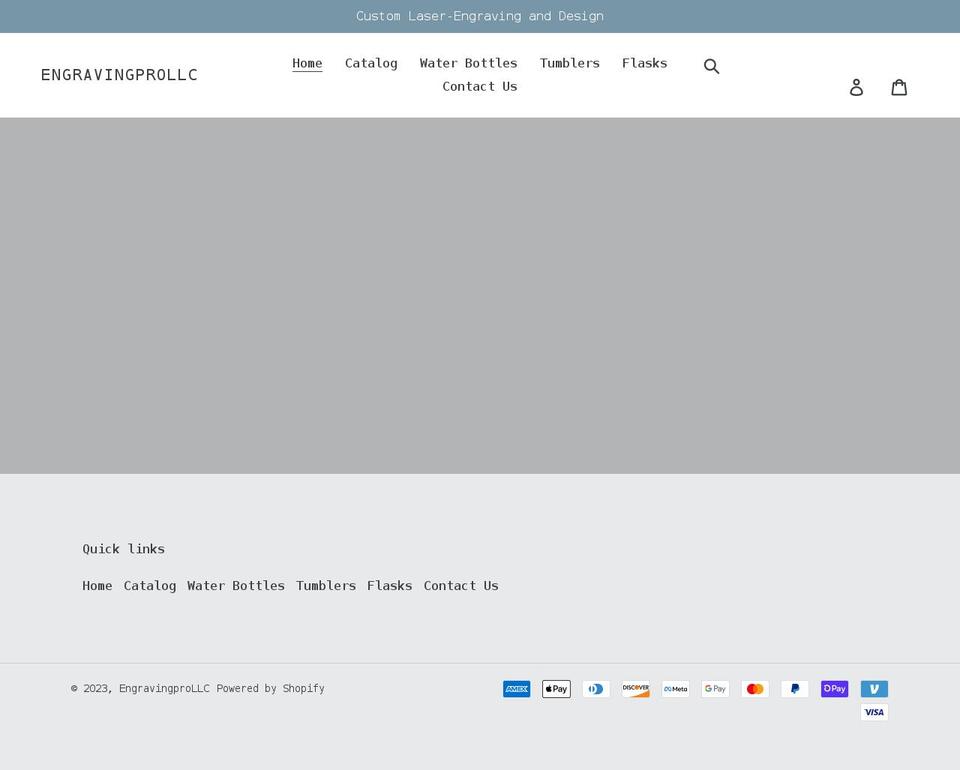Viewport: 960px width, 770px height.
Task: Go to Water Bottles in header menu
Action: coord(468,63)
